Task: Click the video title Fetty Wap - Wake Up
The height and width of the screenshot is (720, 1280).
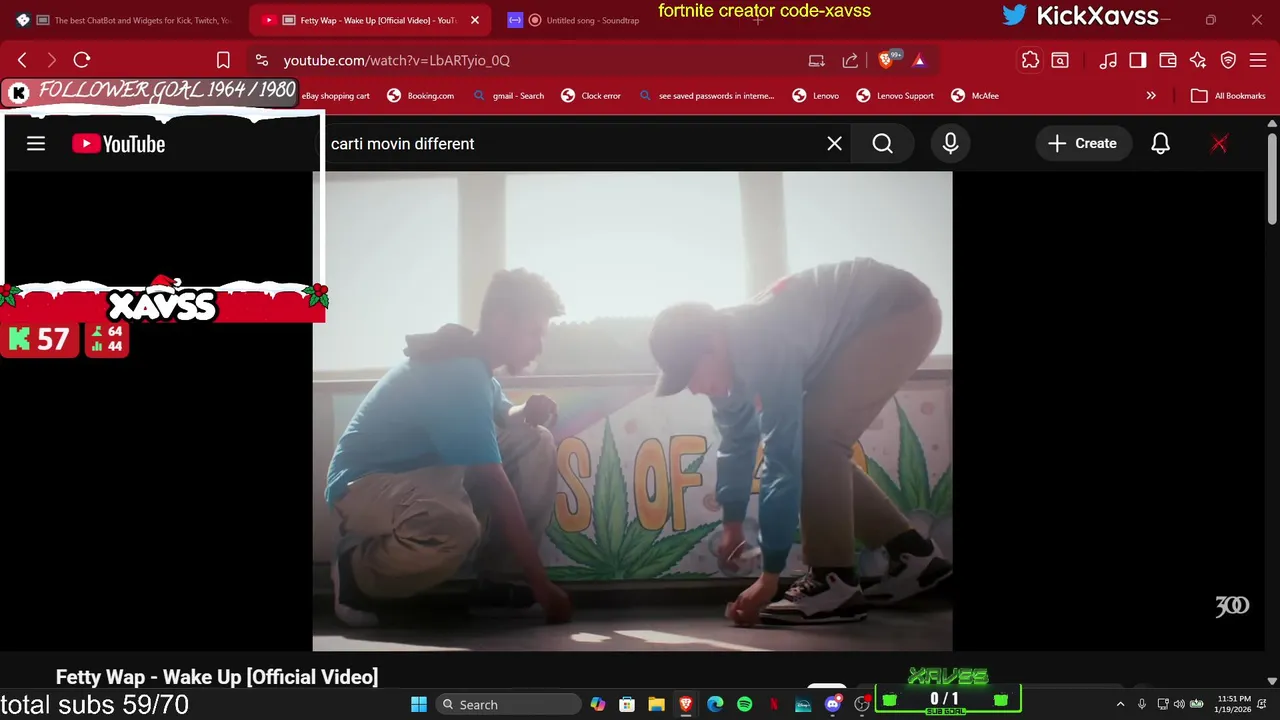Action: pos(217,677)
